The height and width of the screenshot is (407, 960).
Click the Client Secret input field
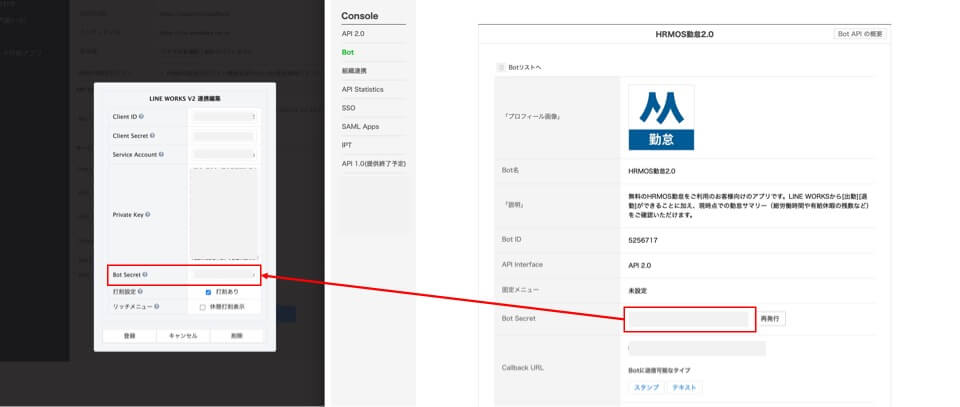224,136
